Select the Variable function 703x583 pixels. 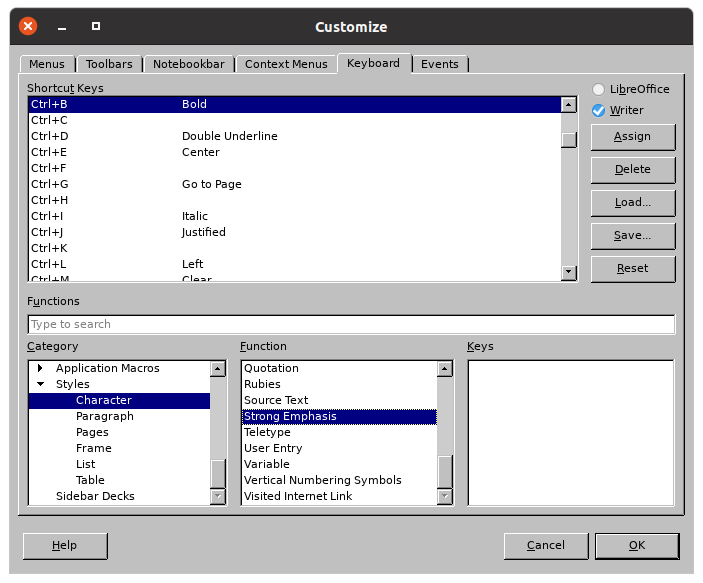click(x=339, y=465)
